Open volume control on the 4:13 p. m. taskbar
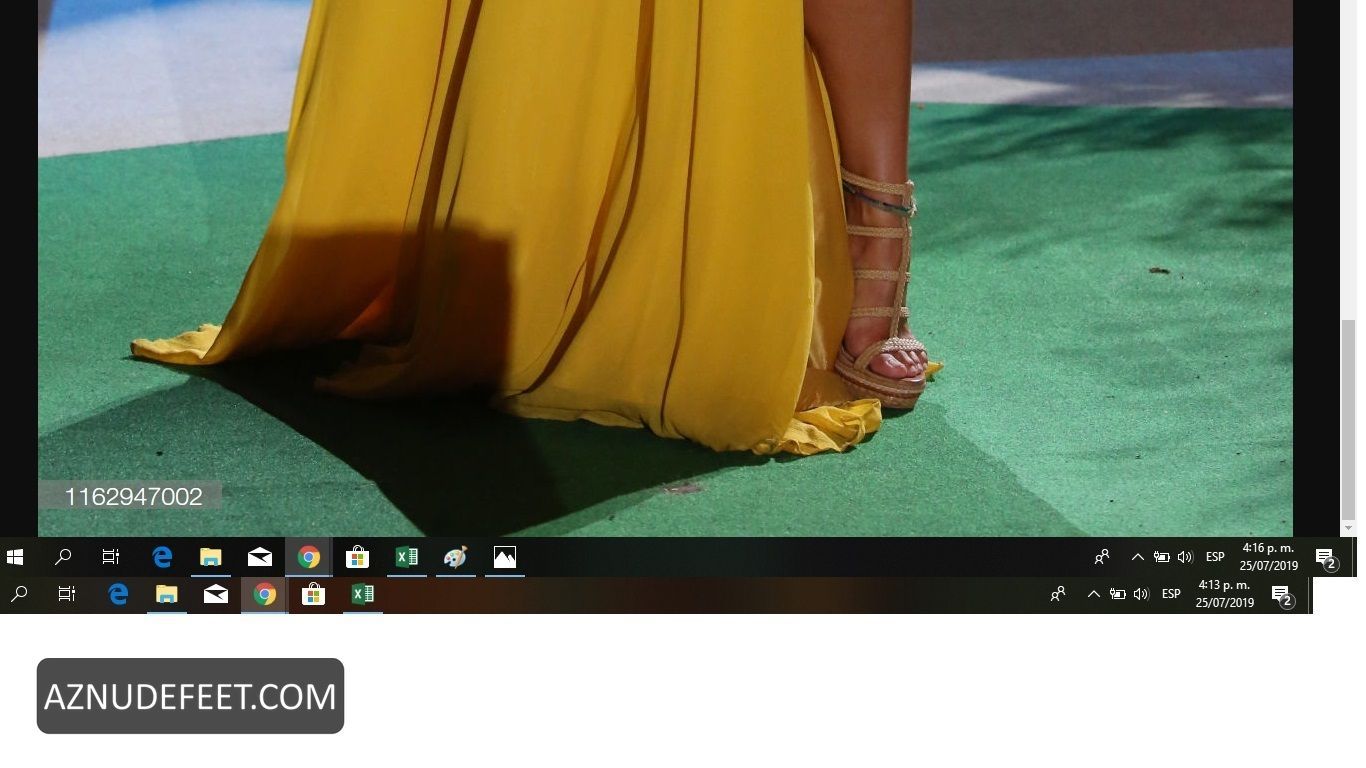 [1141, 594]
